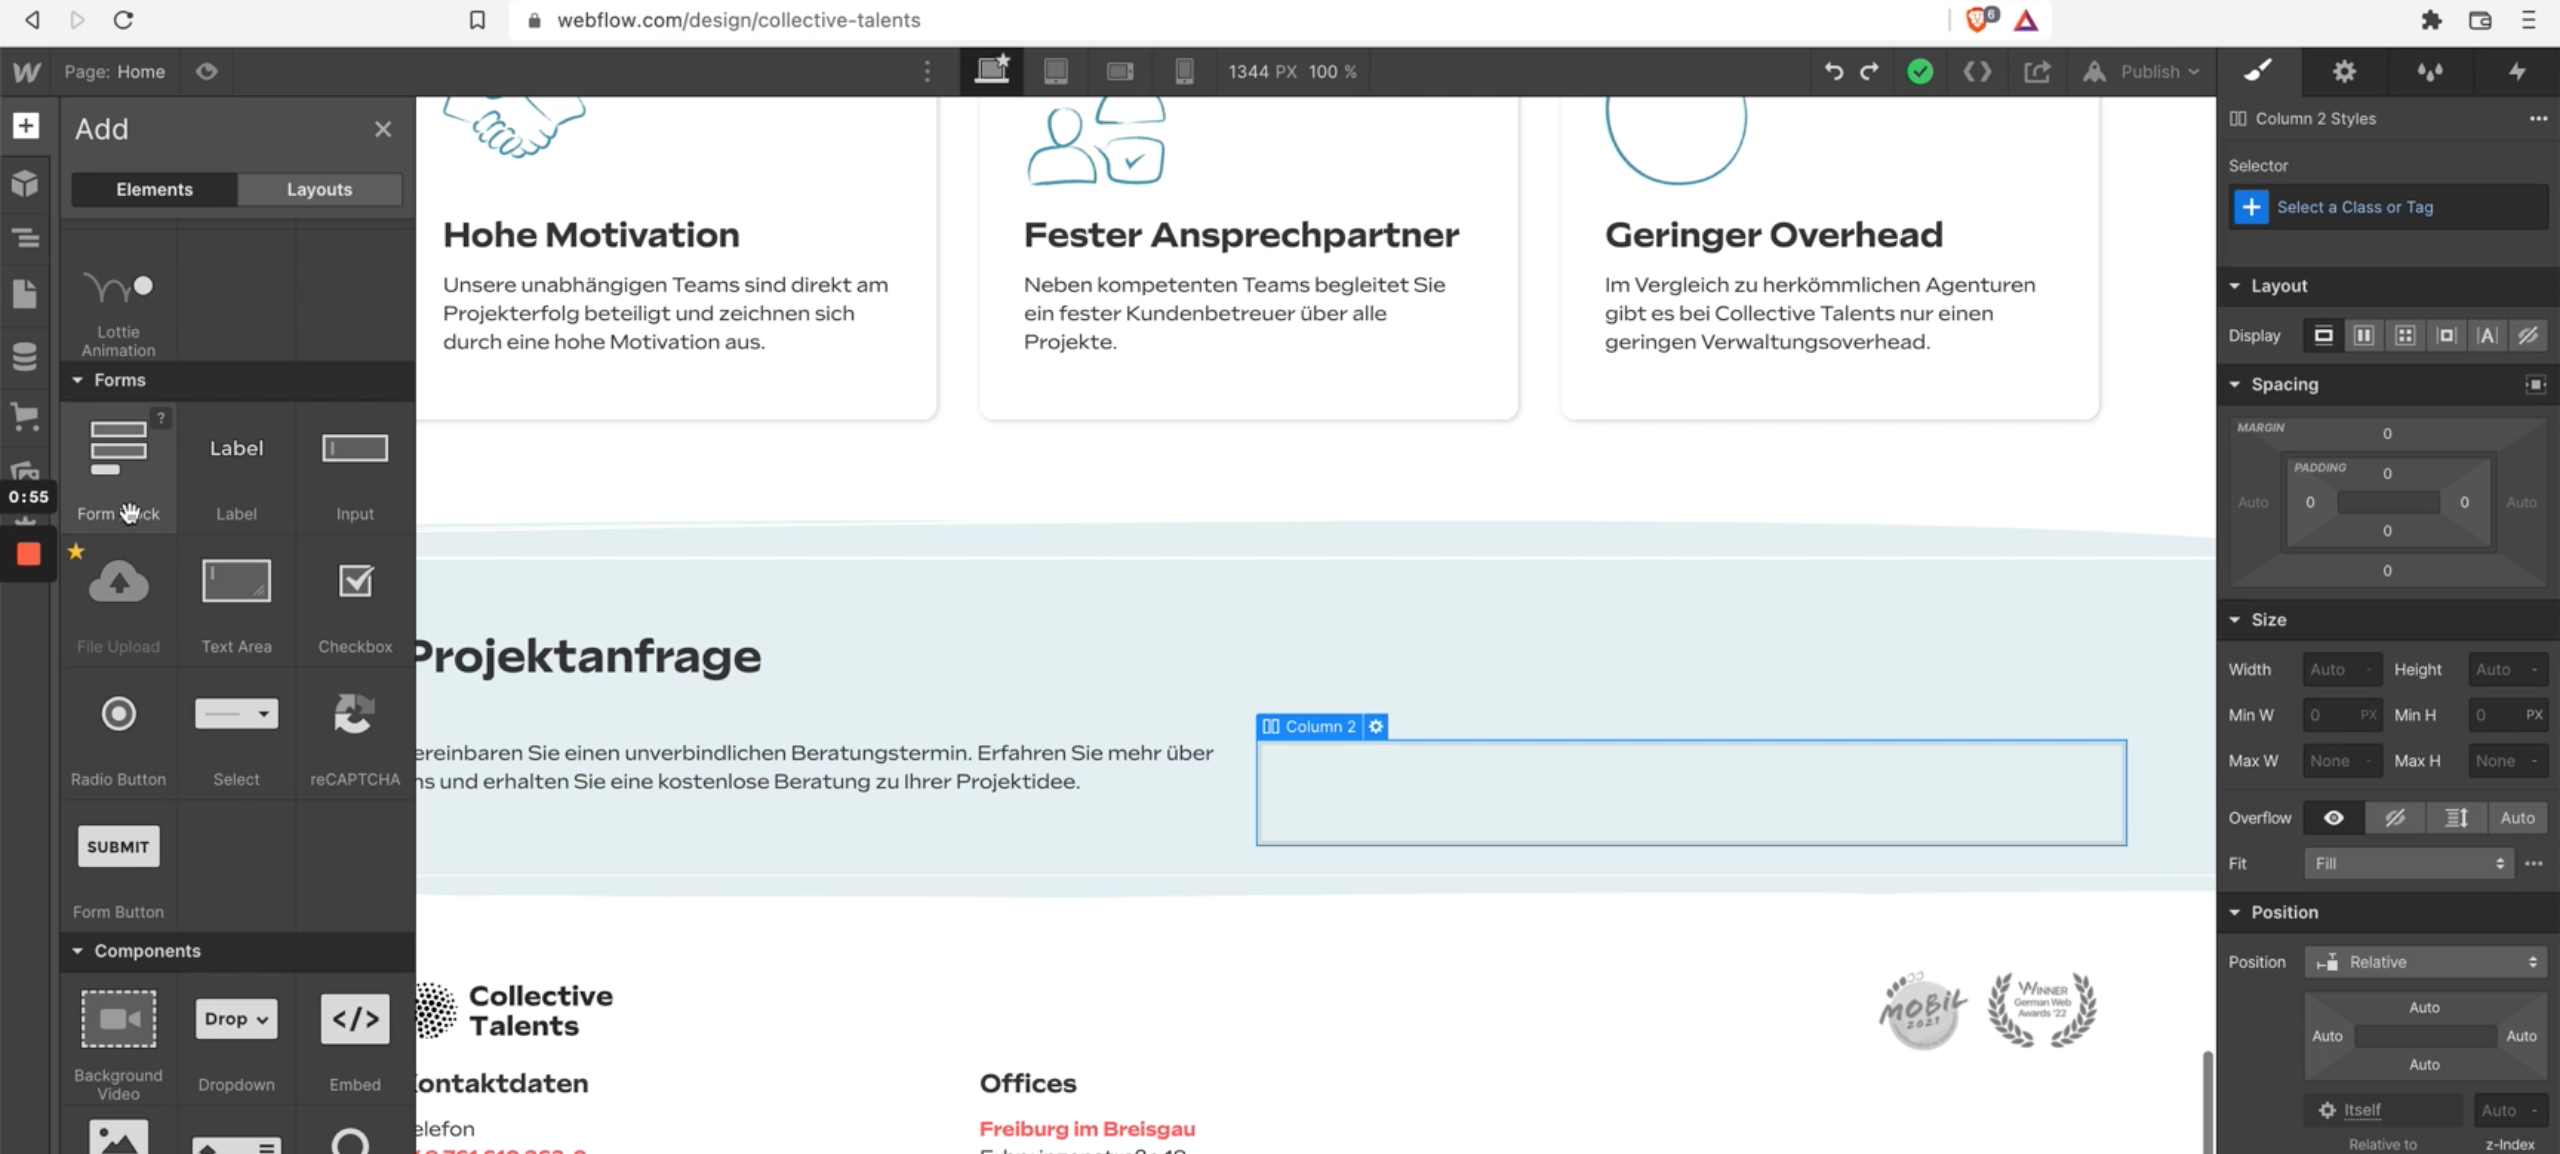The image size is (2560, 1154).
Task: Open the Fit dropdown
Action: [x=2408, y=863]
